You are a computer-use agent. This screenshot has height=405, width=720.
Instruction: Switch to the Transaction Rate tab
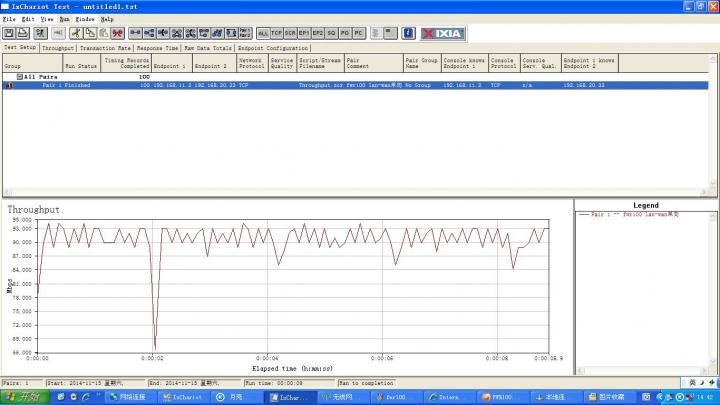[105, 48]
